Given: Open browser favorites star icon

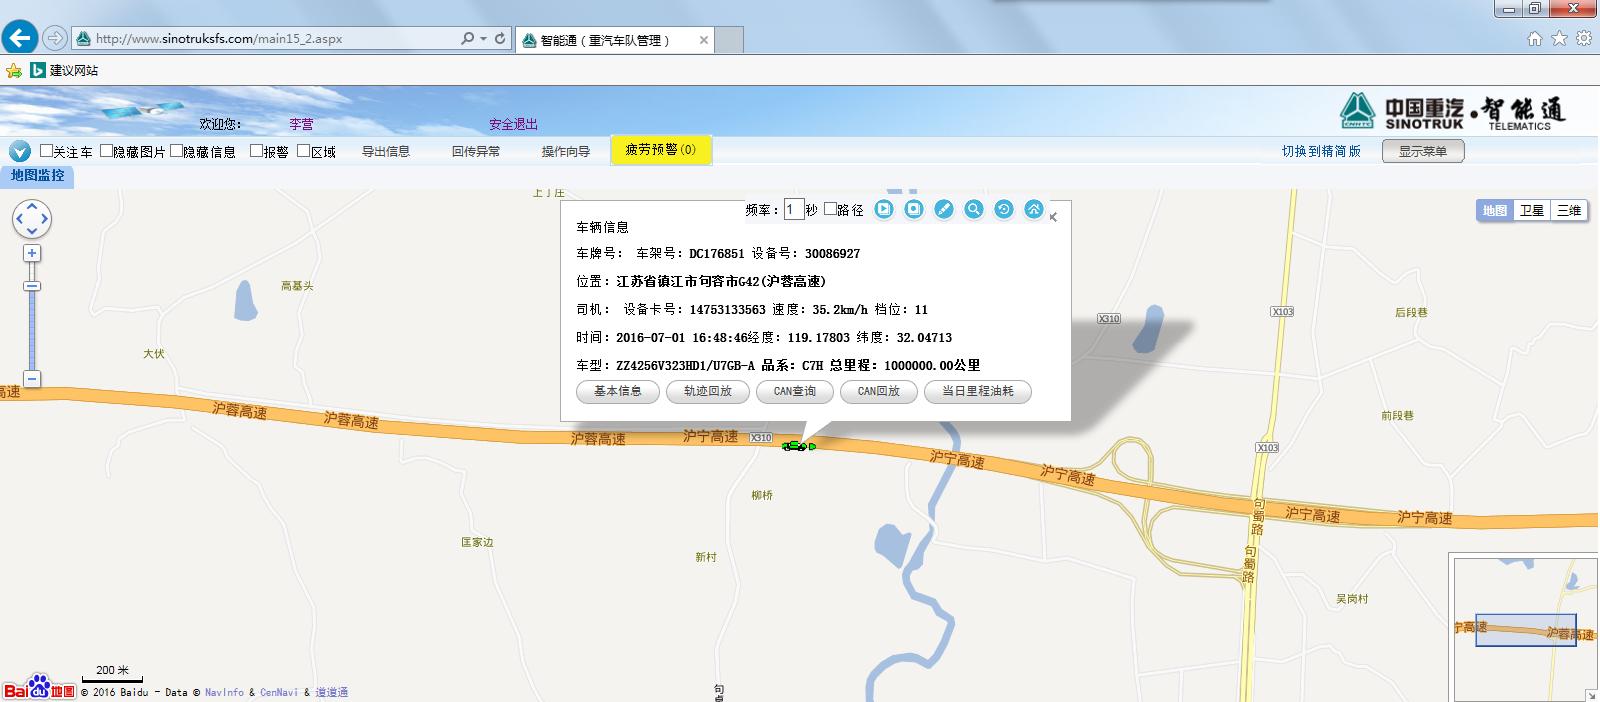Looking at the screenshot, I should click(1559, 39).
